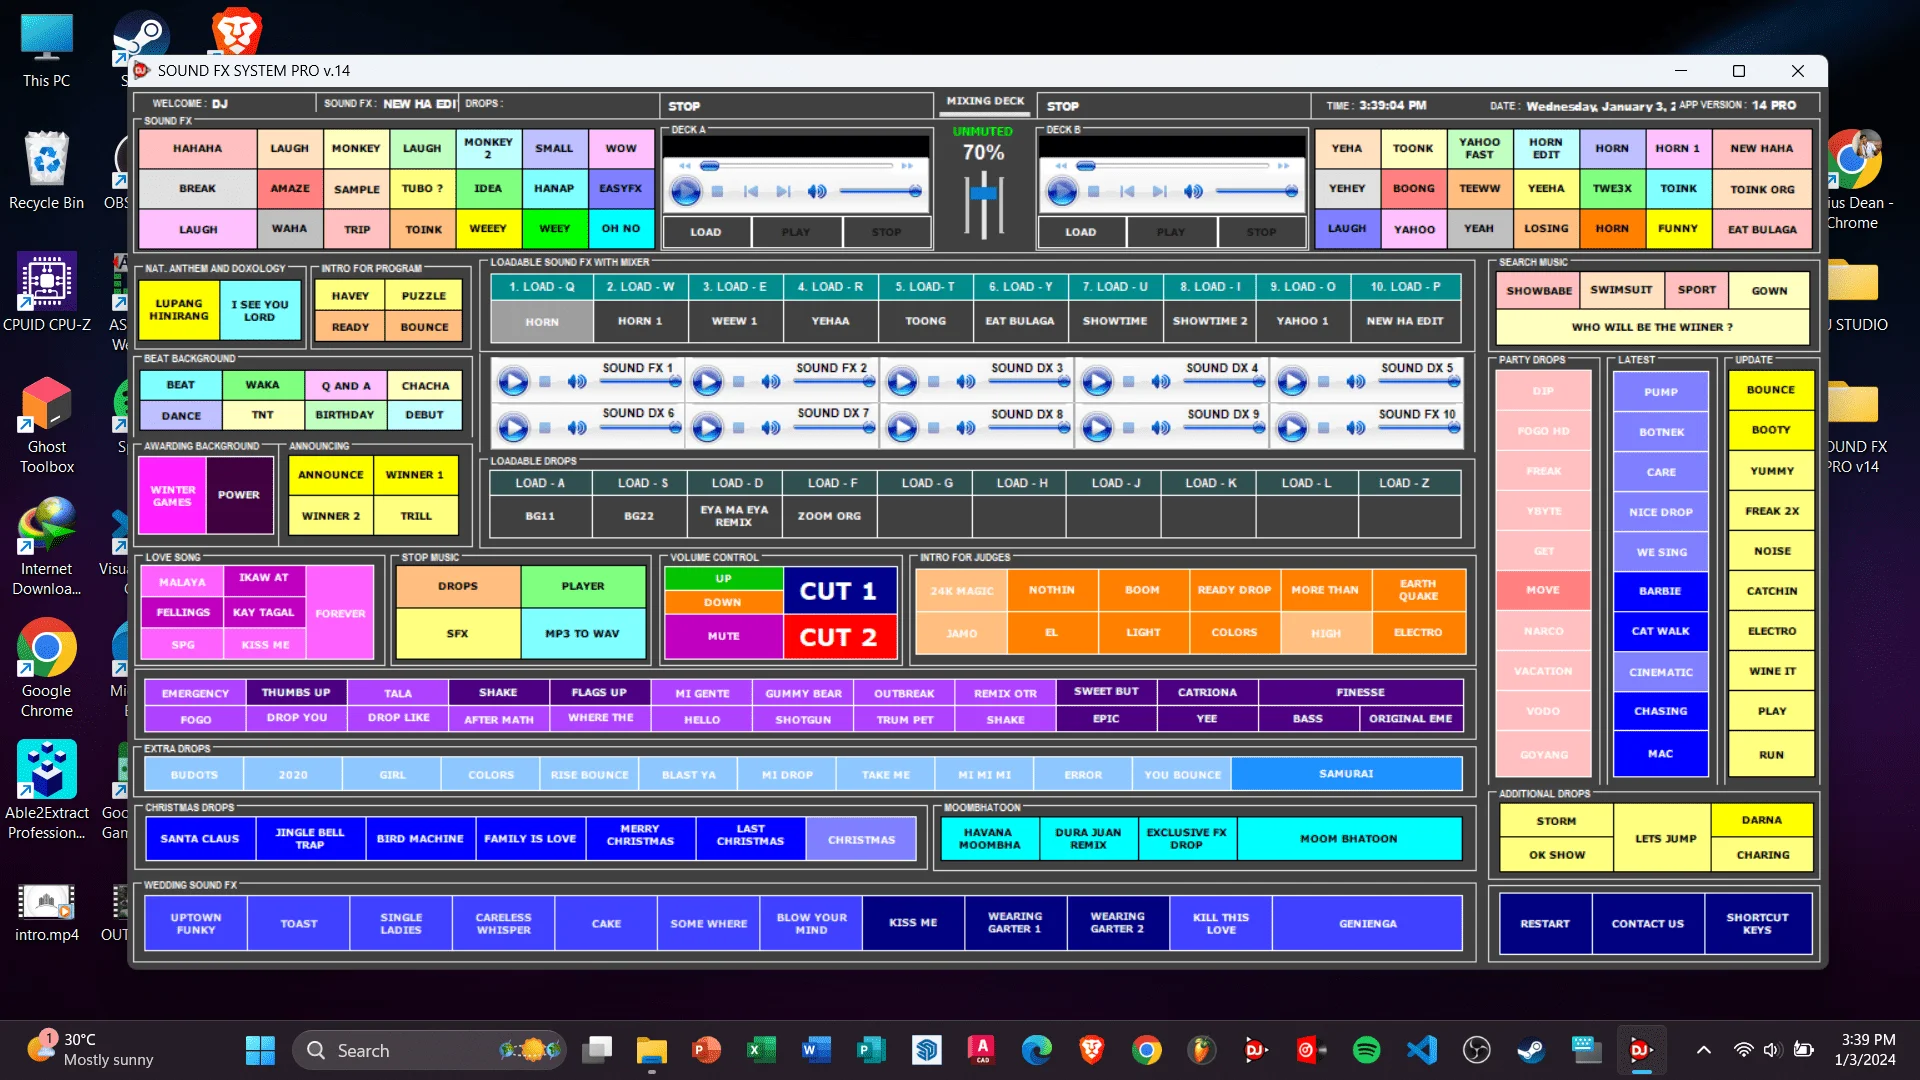Play the SOUND DX 9 player
This screenshot has width=1920, height=1080.
click(x=1097, y=428)
